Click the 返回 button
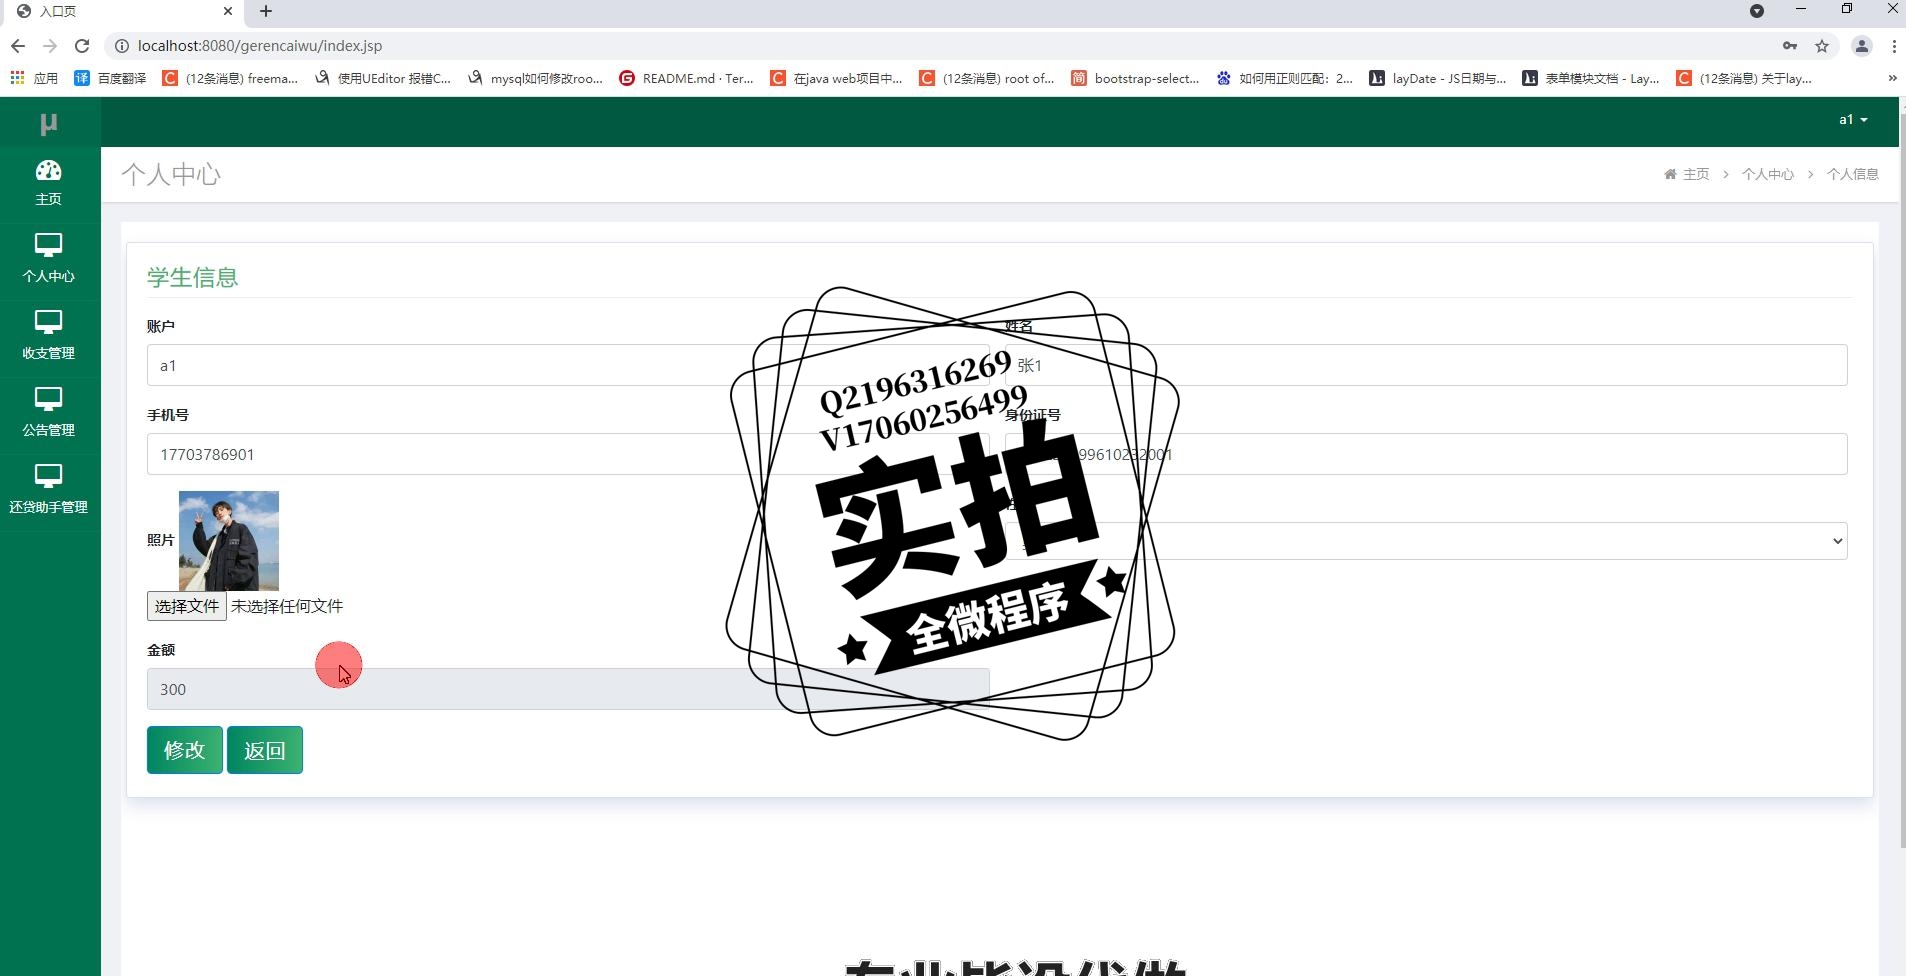 click(265, 750)
